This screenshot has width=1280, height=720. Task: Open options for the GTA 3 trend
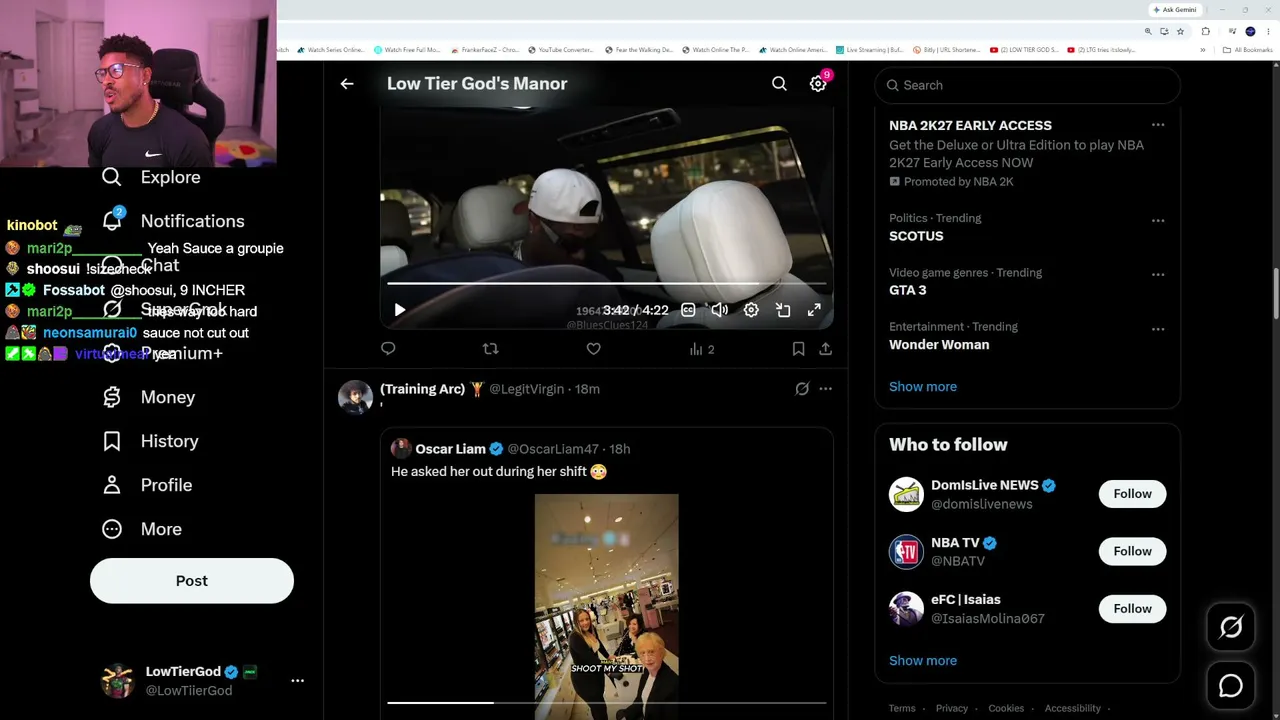point(1158,274)
